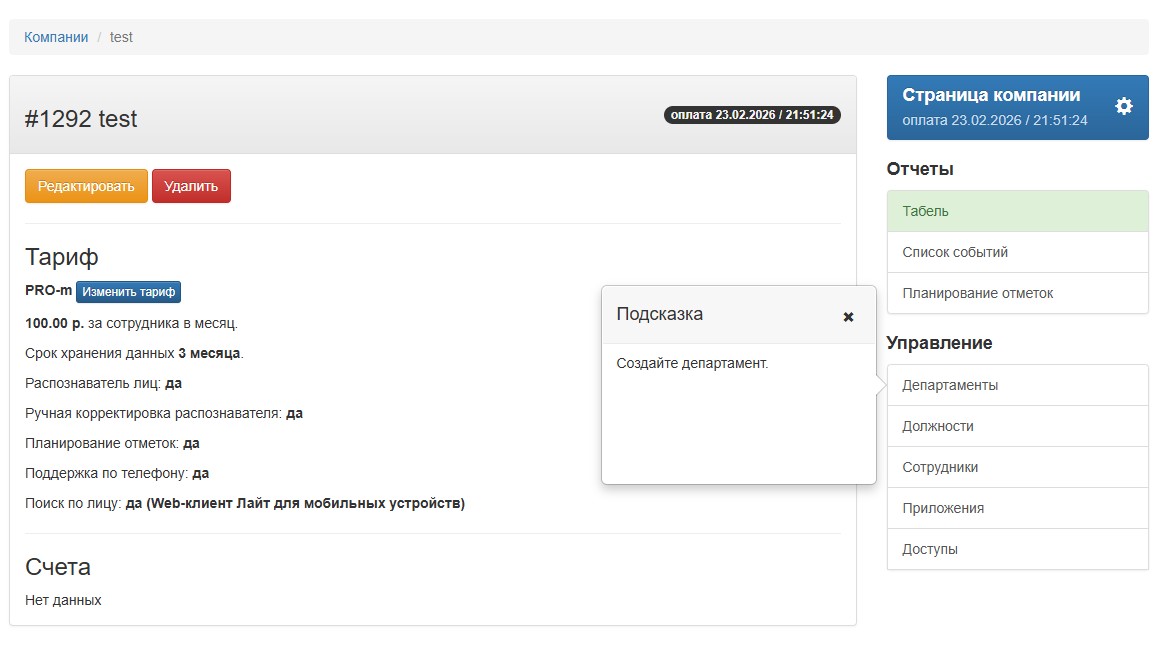Open the Страница компании panel
1165x656 pixels.
(990, 106)
